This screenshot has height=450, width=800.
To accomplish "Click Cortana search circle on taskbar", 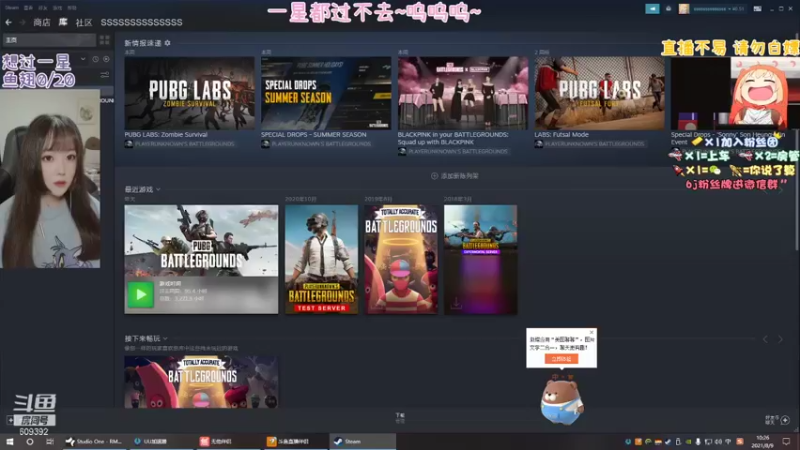I will [30, 441].
